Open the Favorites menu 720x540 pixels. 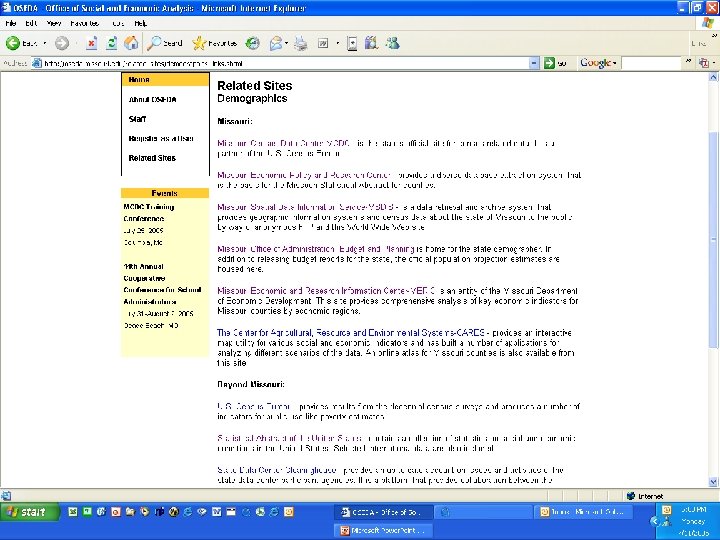[x=84, y=23]
